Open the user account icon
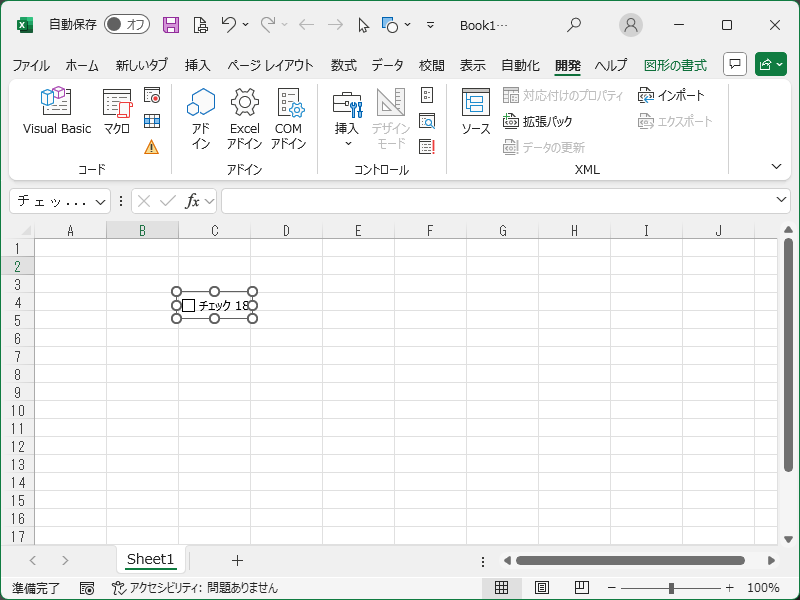The width and height of the screenshot is (800, 600). [x=631, y=24]
